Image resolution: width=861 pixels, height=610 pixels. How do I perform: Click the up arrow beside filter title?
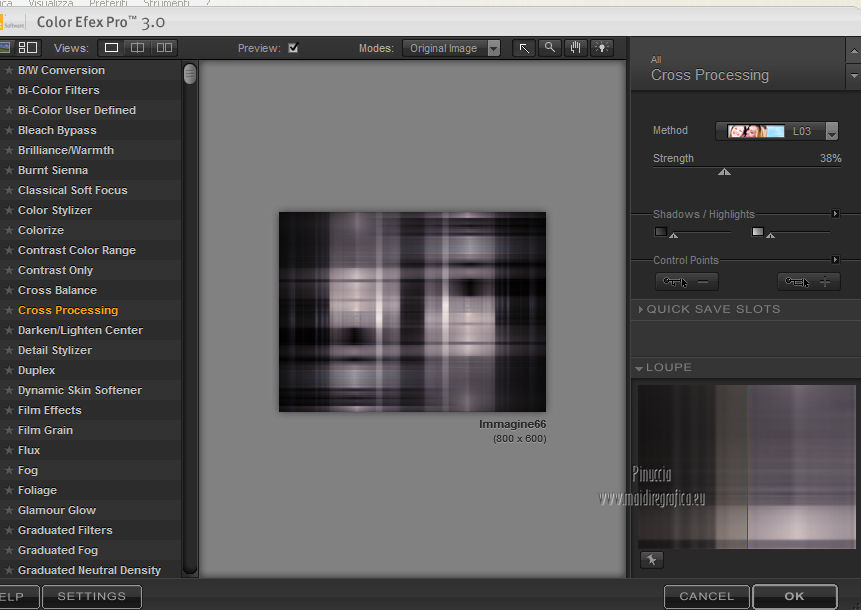pos(853,52)
